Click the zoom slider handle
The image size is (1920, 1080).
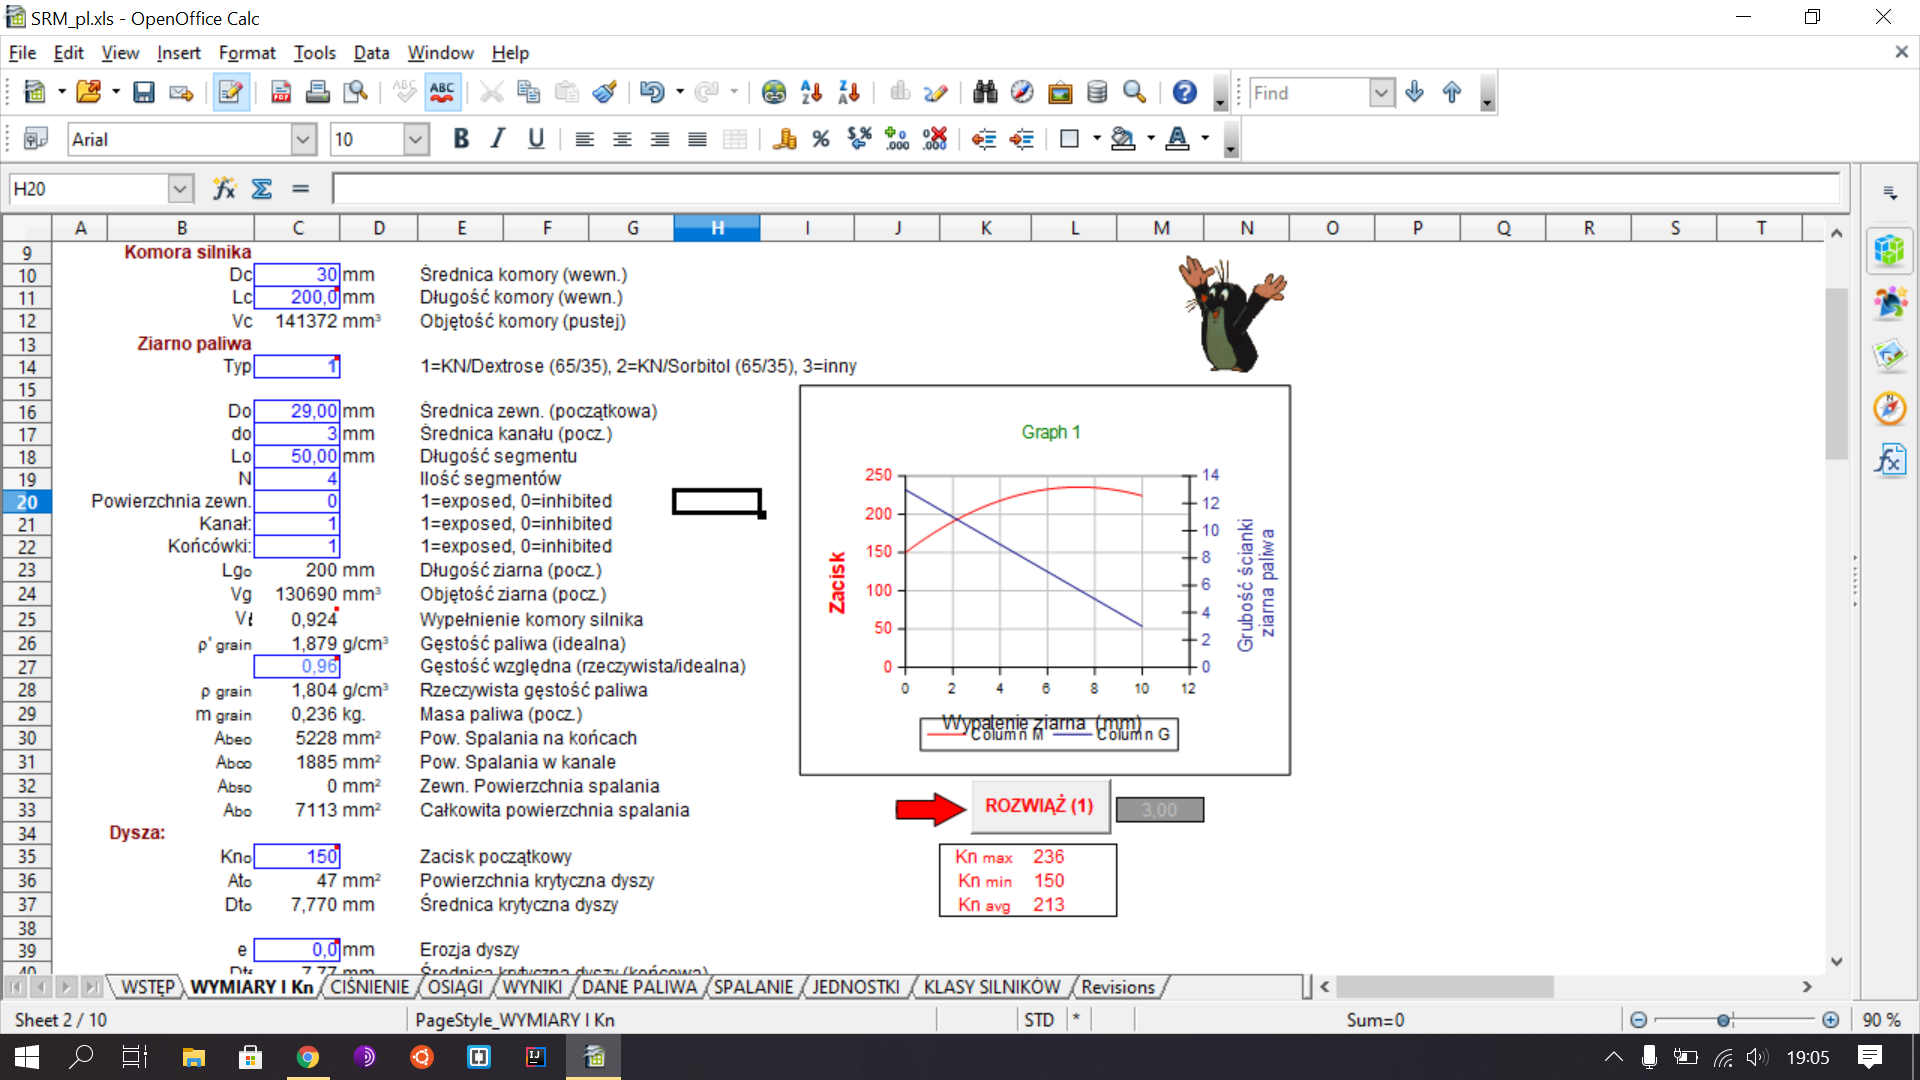[x=1724, y=1020]
